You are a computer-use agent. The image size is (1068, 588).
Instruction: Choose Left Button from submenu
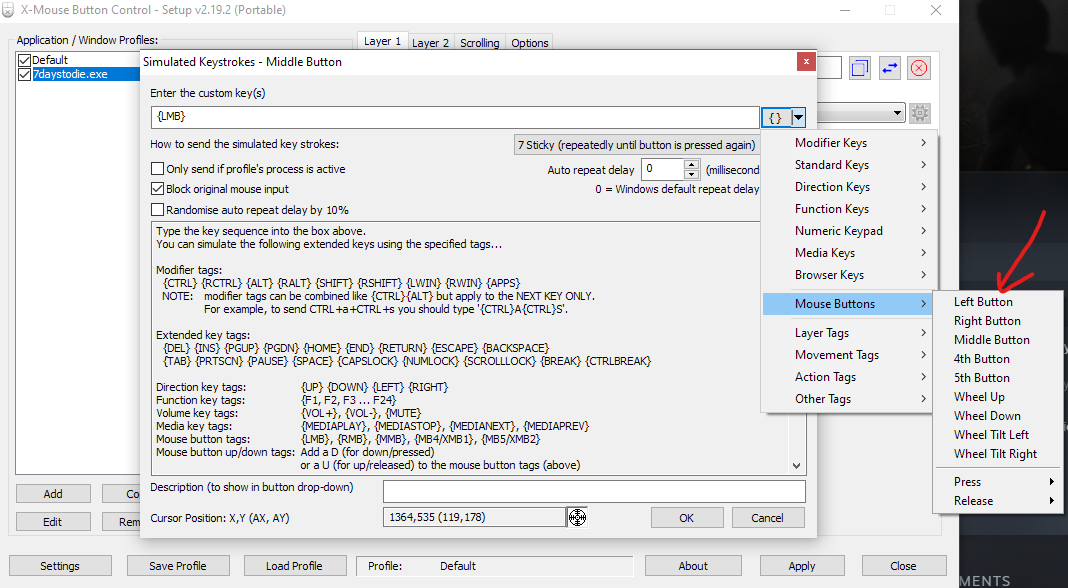(998, 302)
